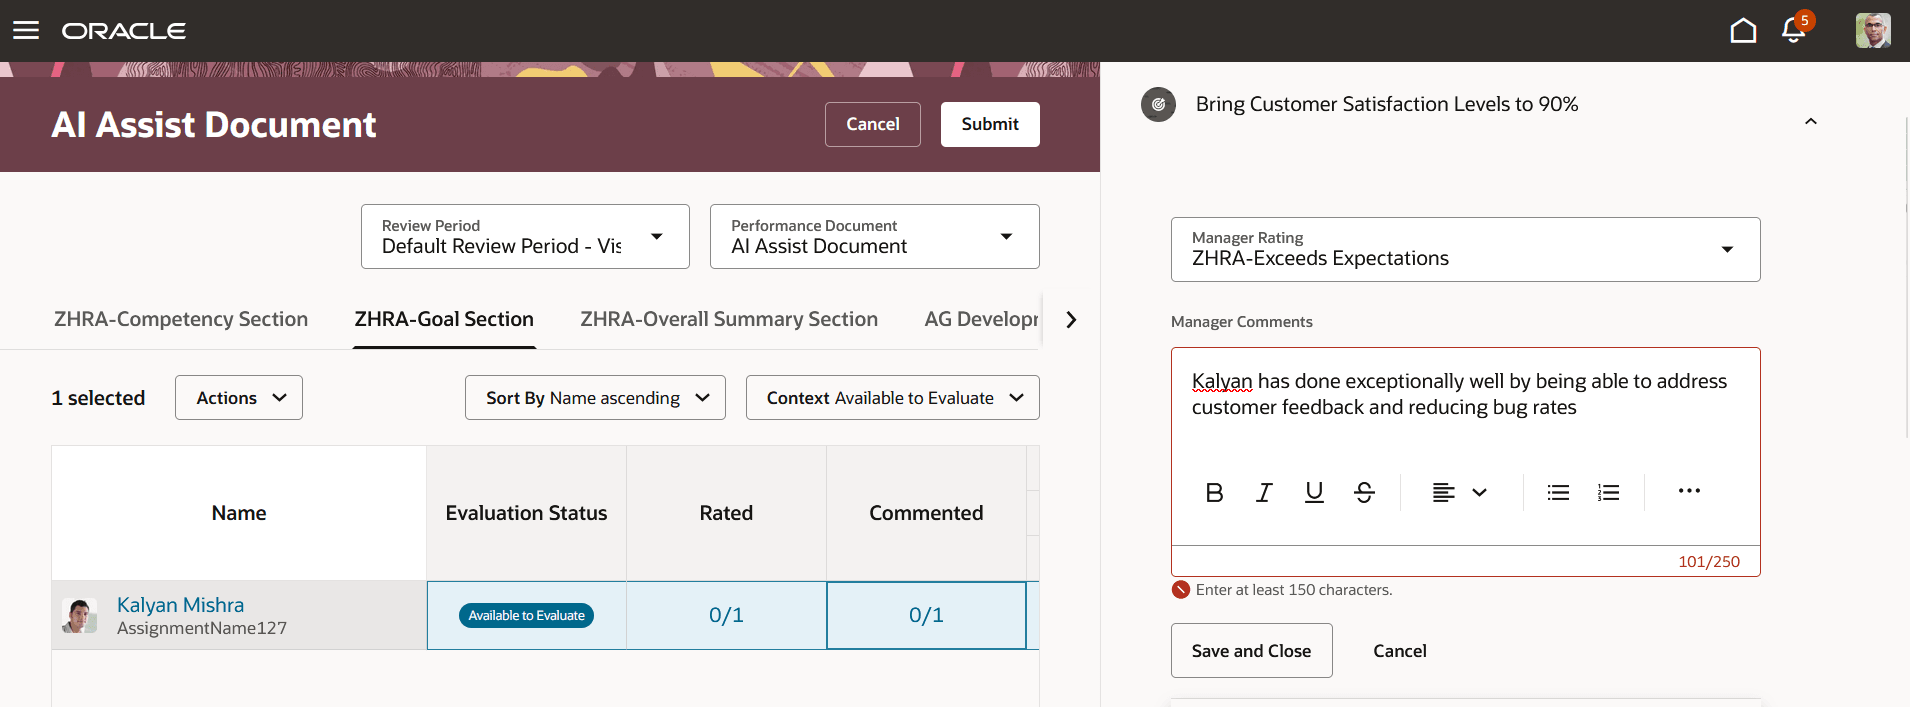Go to the Home icon
This screenshot has width=1910, height=707.
pos(1743,31)
